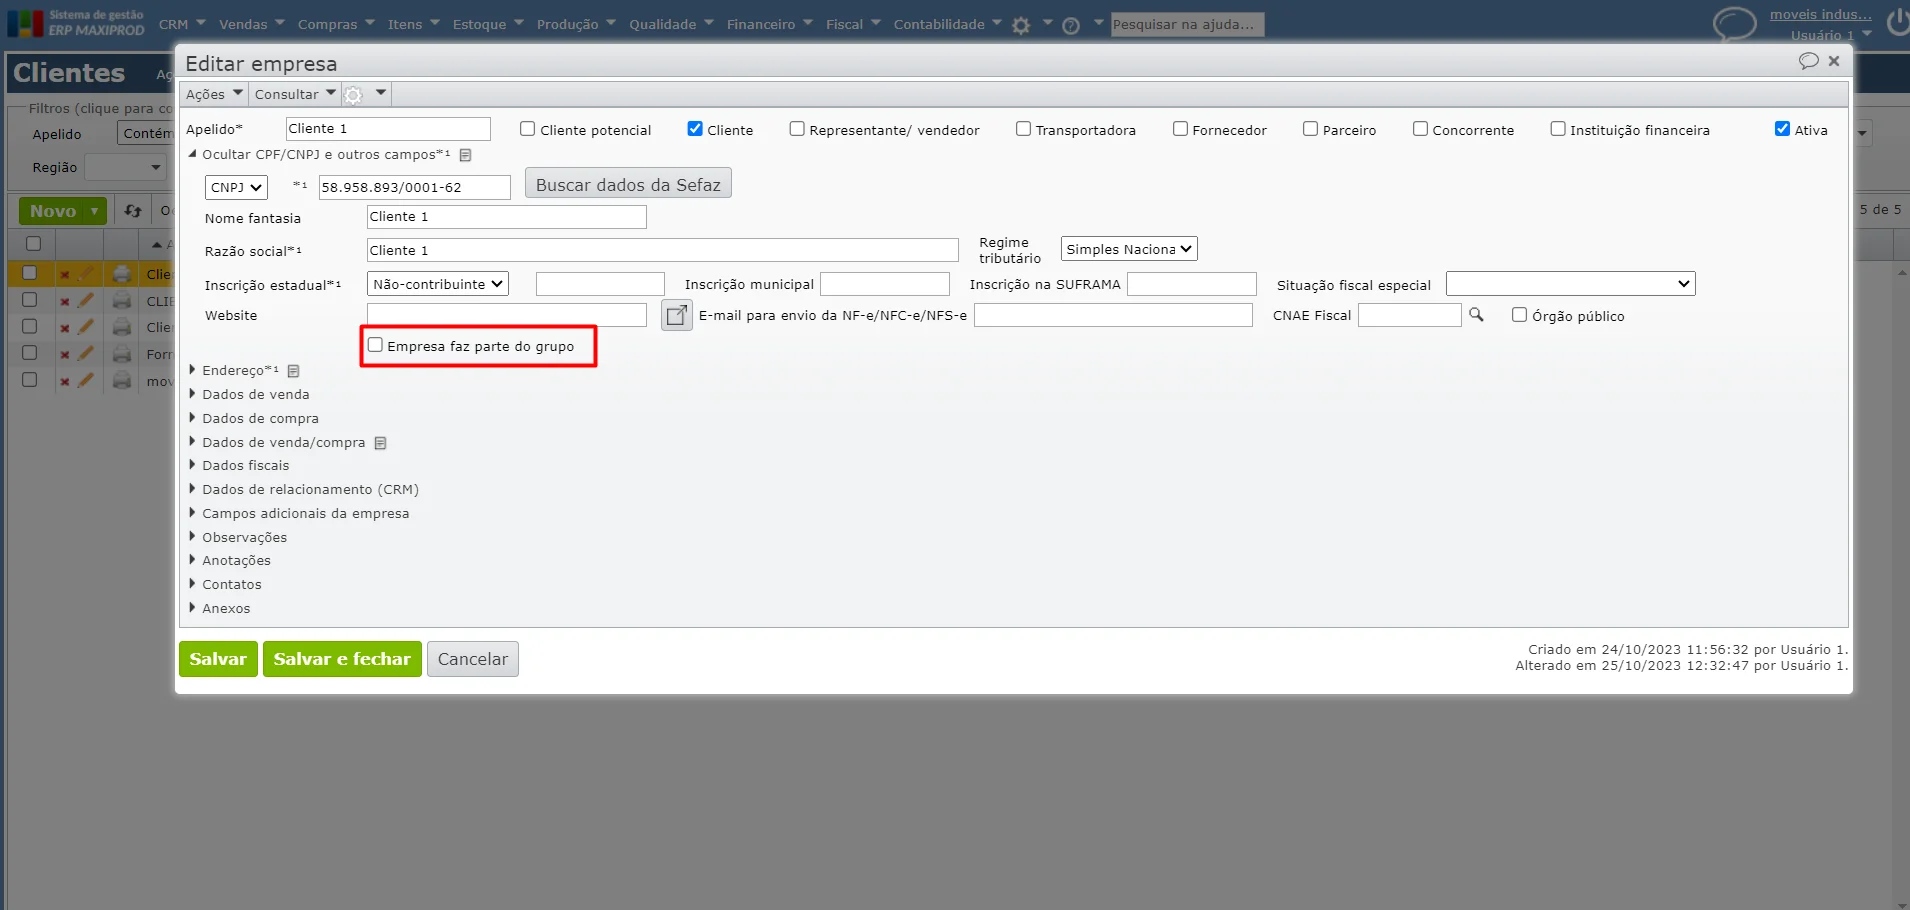Image resolution: width=1910 pixels, height=910 pixels.
Task: Collapse the Ocultar CPF/CNPJ e outros campos section
Action: tap(192, 155)
